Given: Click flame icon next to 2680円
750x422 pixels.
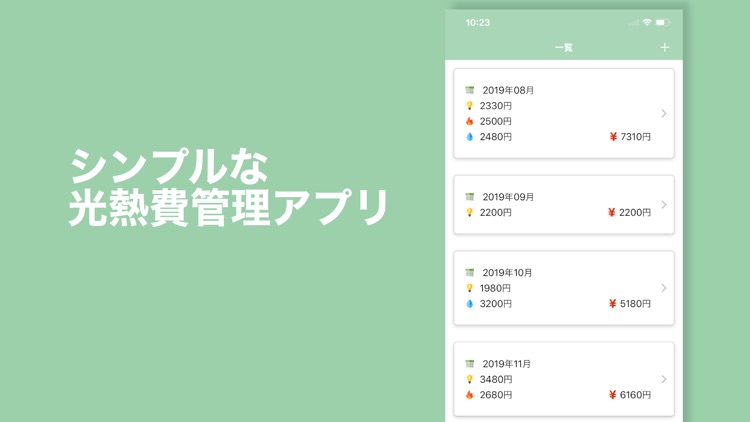Looking at the screenshot, I should [x=470, y=395].
